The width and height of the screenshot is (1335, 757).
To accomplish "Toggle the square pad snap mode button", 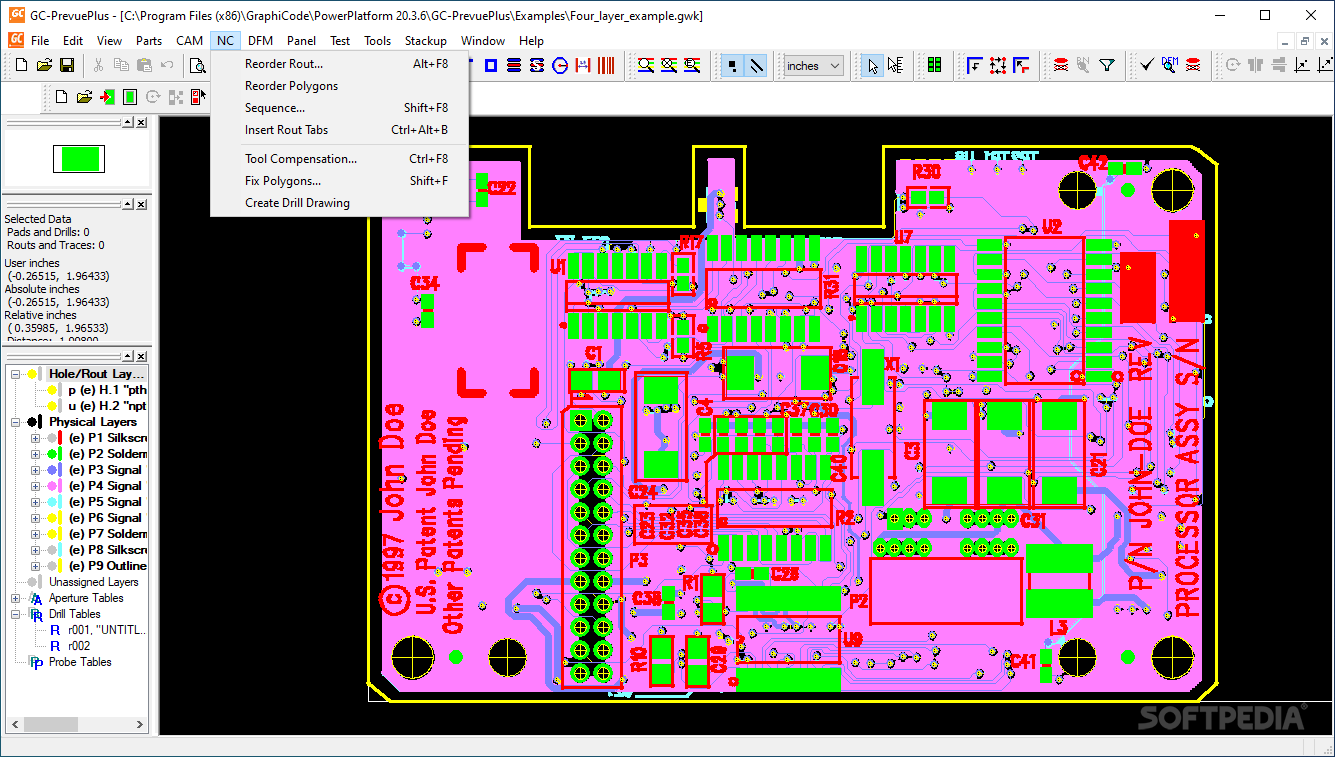I will [732, 66].
